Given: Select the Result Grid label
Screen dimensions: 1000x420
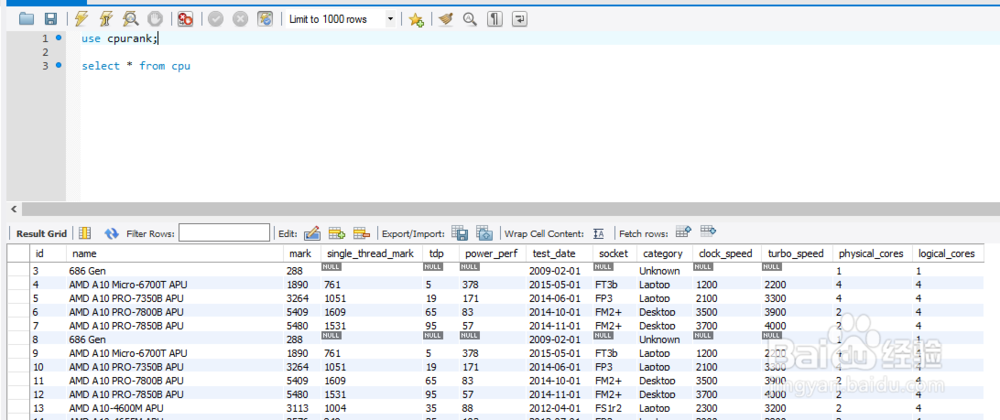Looking at the screenshot, I should click(x=41, y=234).
